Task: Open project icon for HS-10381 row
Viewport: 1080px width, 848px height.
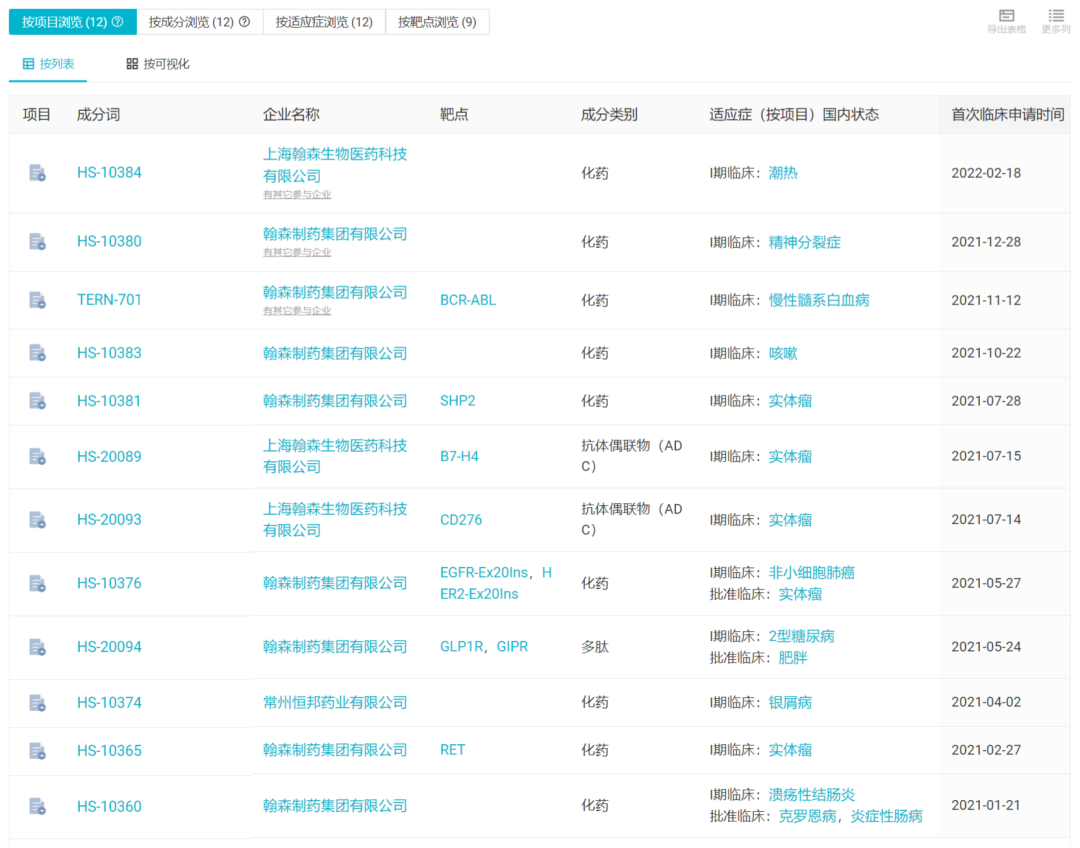Action: 37,401
